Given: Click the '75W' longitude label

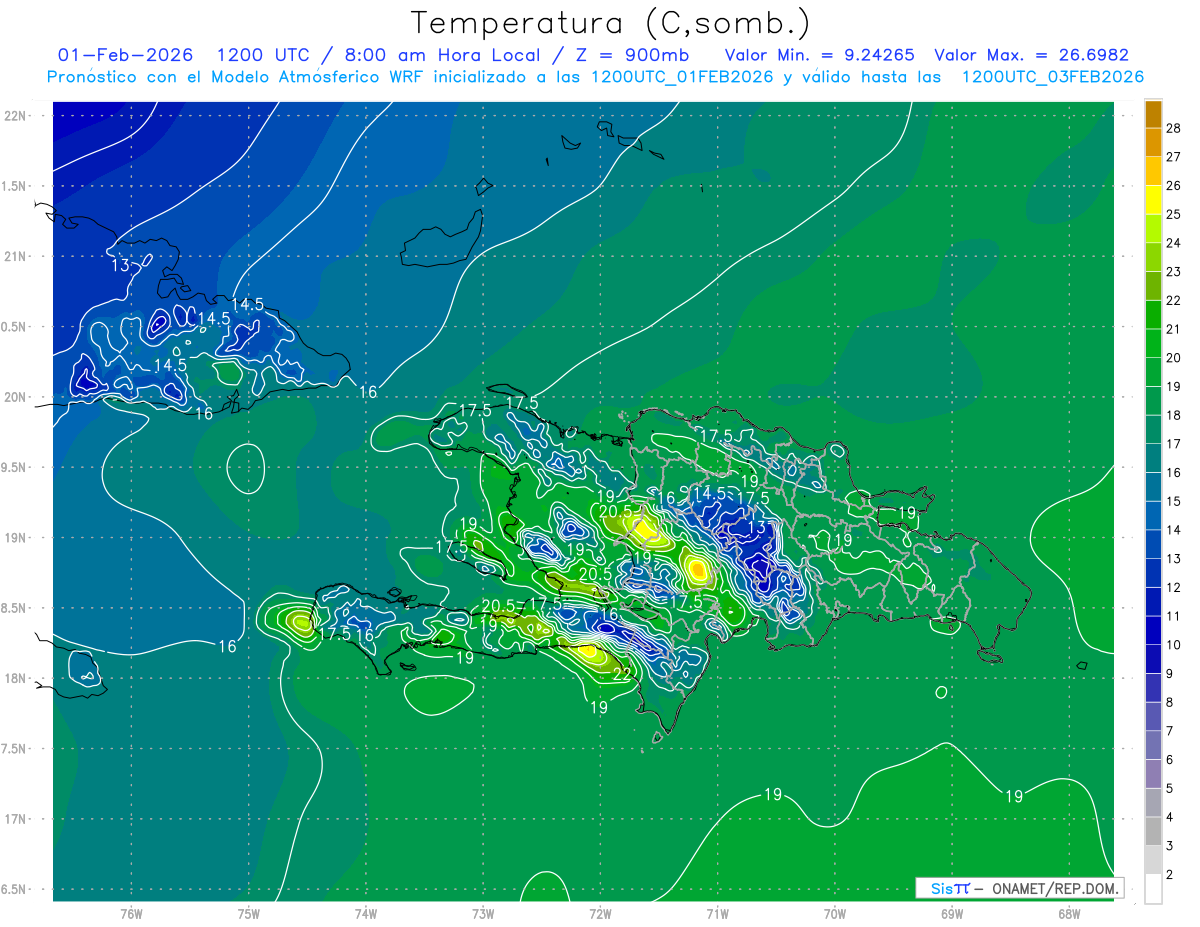Looking at the screenshot, I should (249, 914).
